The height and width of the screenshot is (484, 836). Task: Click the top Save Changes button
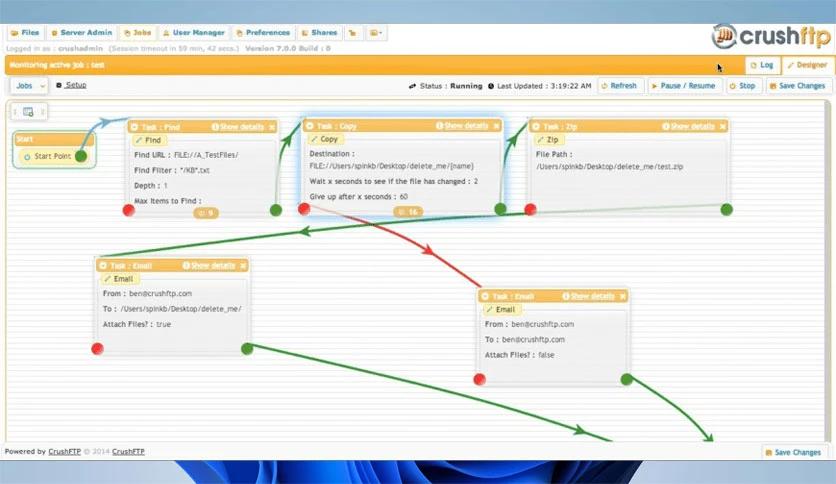(797, 86)
